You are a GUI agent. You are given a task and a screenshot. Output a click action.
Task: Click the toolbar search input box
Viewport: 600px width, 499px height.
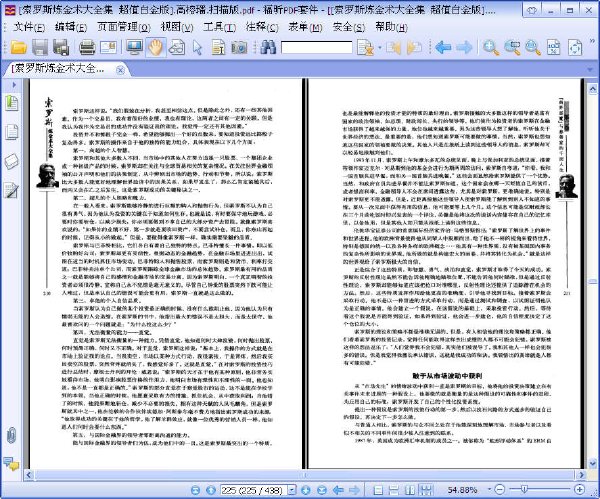click(x=316, y=48)
